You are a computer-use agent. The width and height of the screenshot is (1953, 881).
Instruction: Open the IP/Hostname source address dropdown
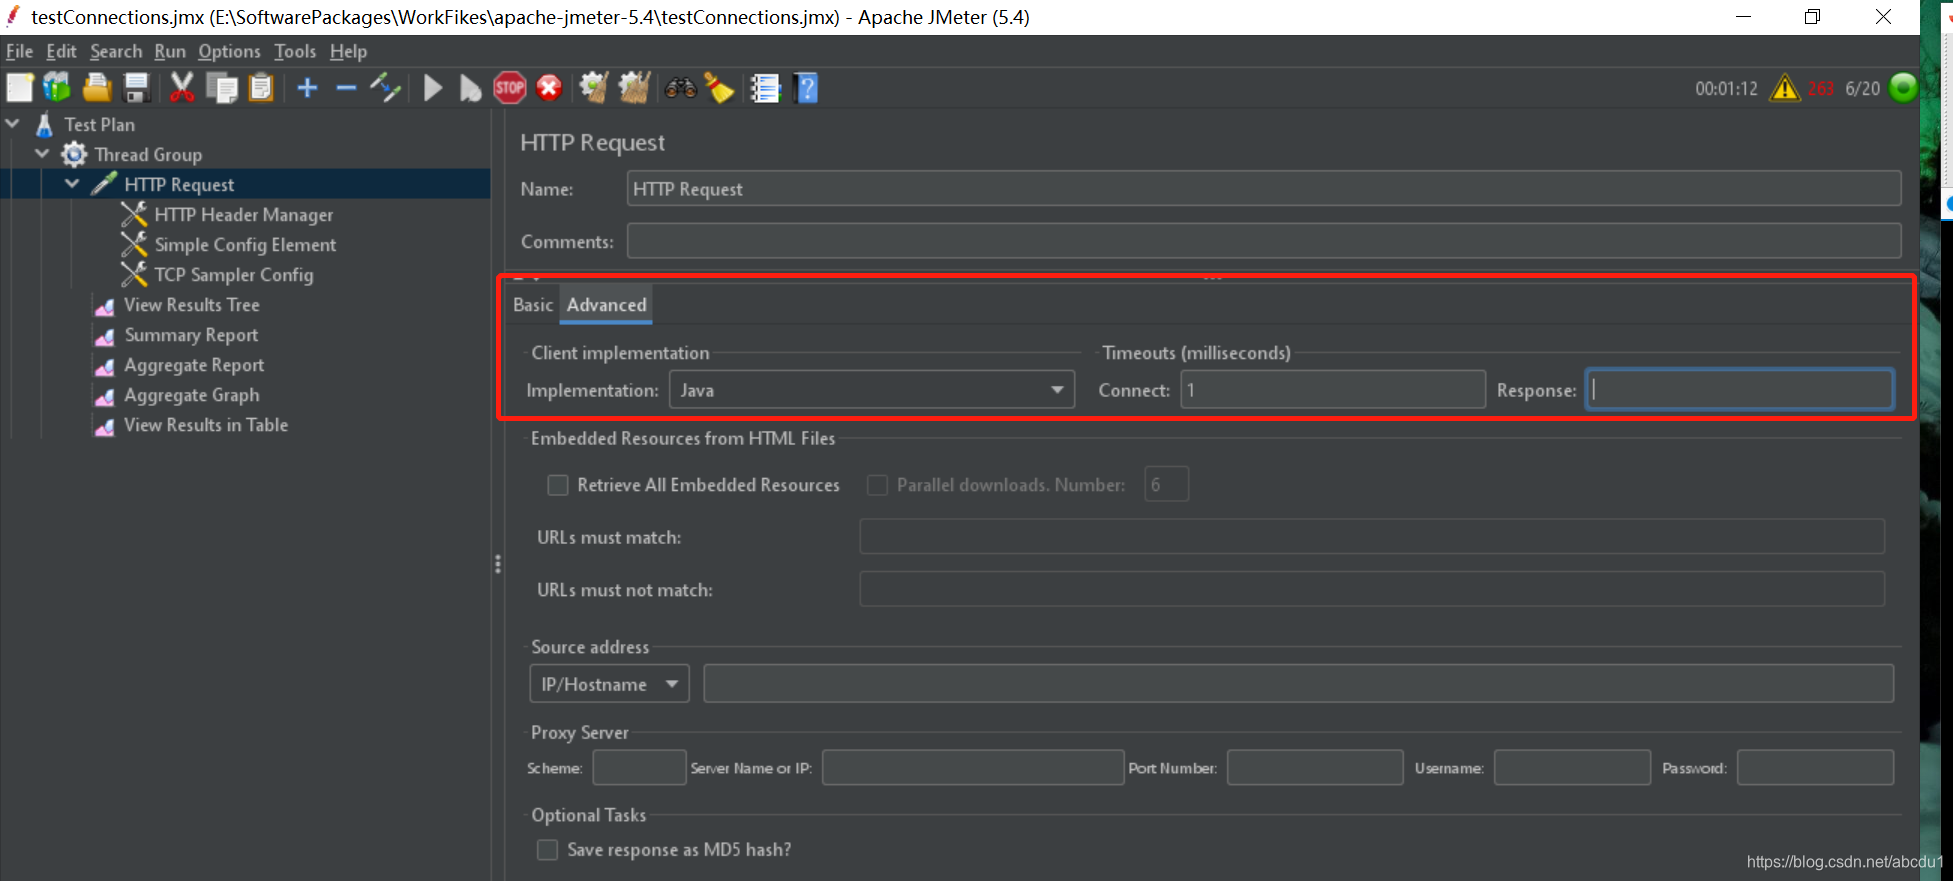[x=609, y=684]
